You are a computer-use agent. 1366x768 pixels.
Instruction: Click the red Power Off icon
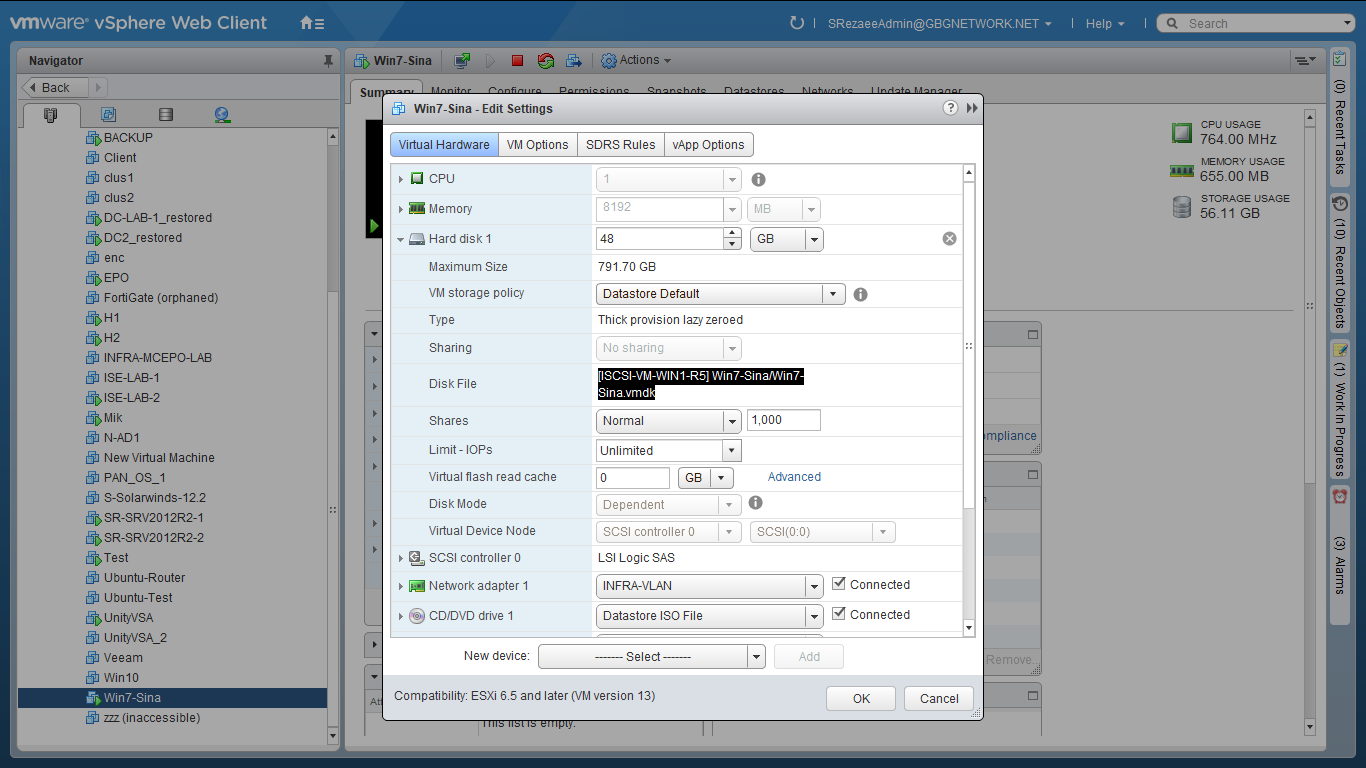[517, 61]
